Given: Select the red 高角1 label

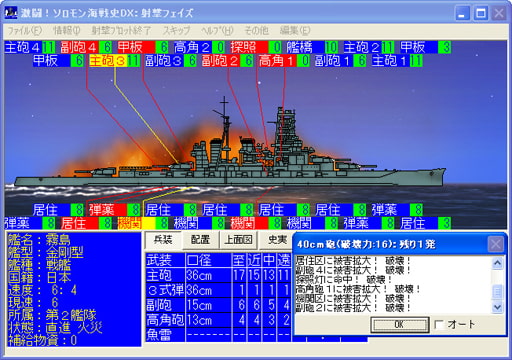Looking at the screenshot, I should point(284,61).
